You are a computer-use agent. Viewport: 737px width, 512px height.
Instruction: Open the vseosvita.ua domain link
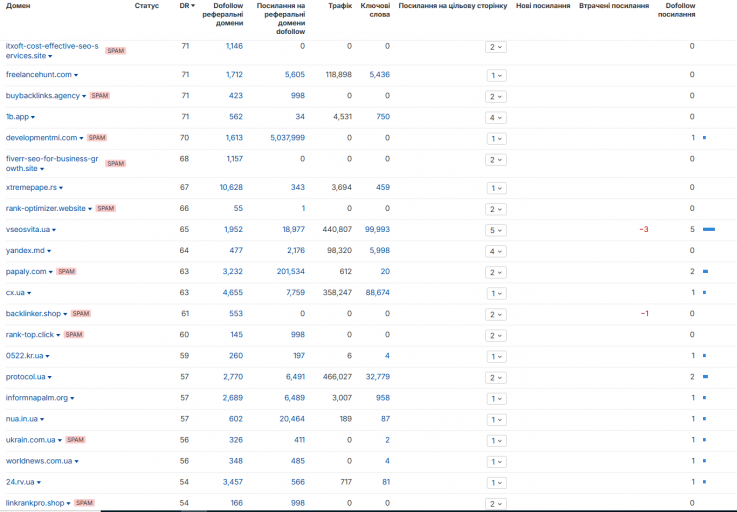[28, 229]
